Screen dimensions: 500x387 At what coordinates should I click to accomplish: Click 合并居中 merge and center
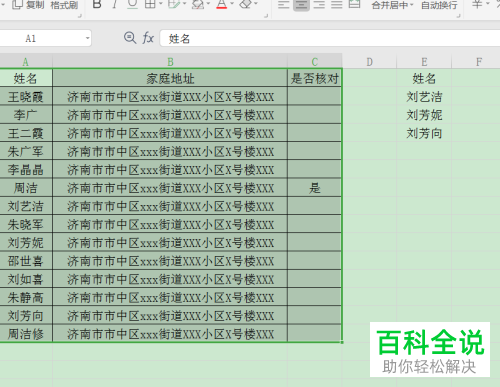point(390,5)
